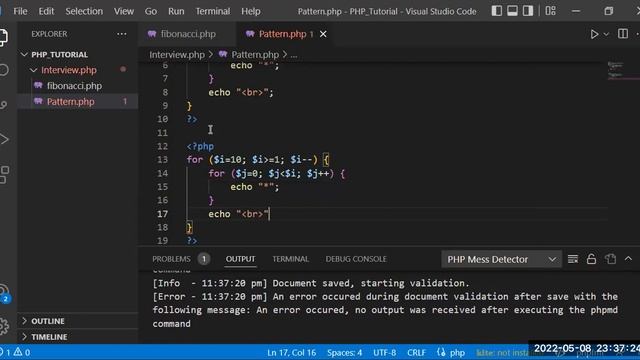
Task: Toggle secondary side bar layout icon
Action: point(528,11)
